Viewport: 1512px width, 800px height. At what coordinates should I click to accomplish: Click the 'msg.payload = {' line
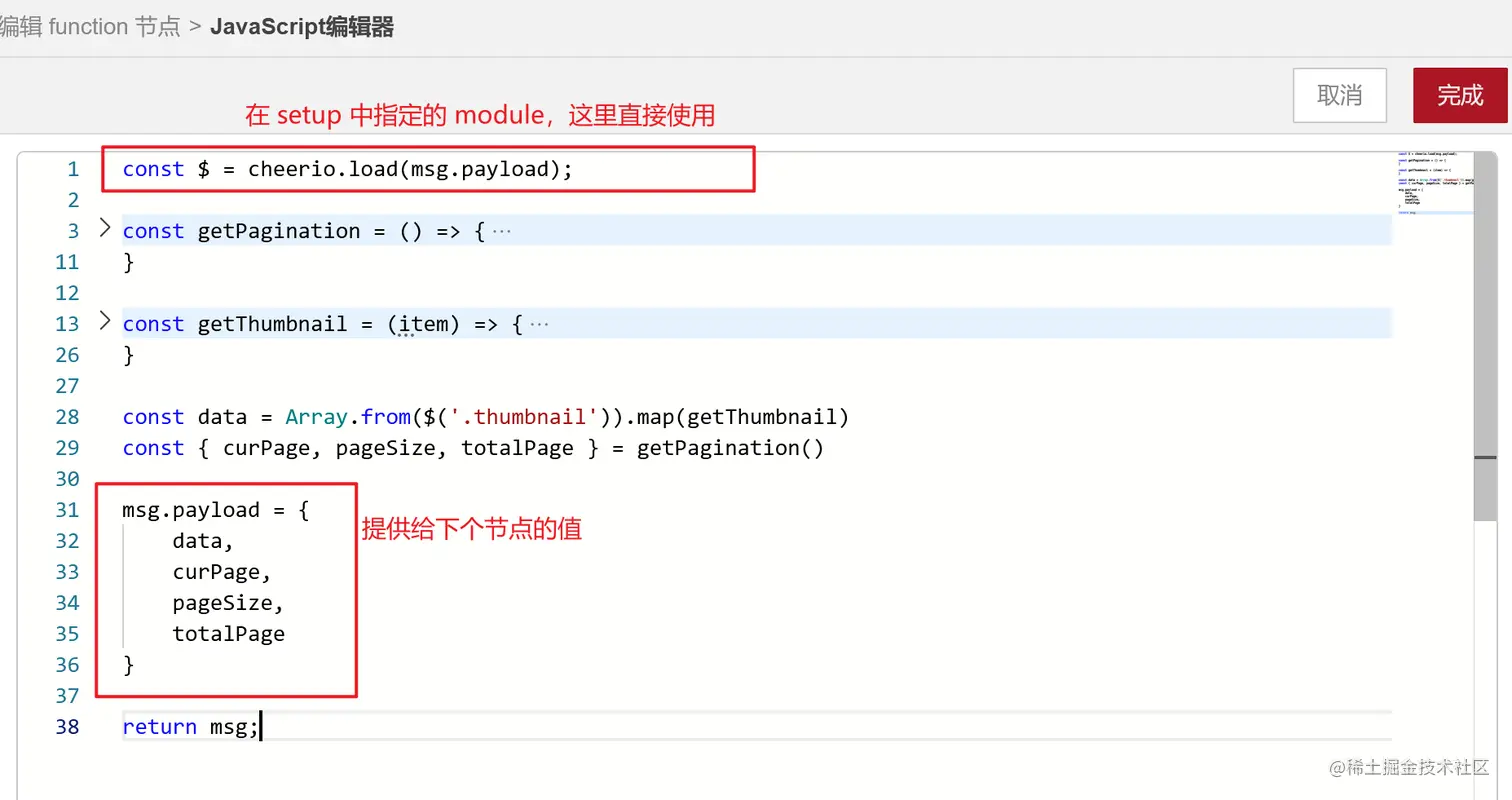click(x=216, y=510)
